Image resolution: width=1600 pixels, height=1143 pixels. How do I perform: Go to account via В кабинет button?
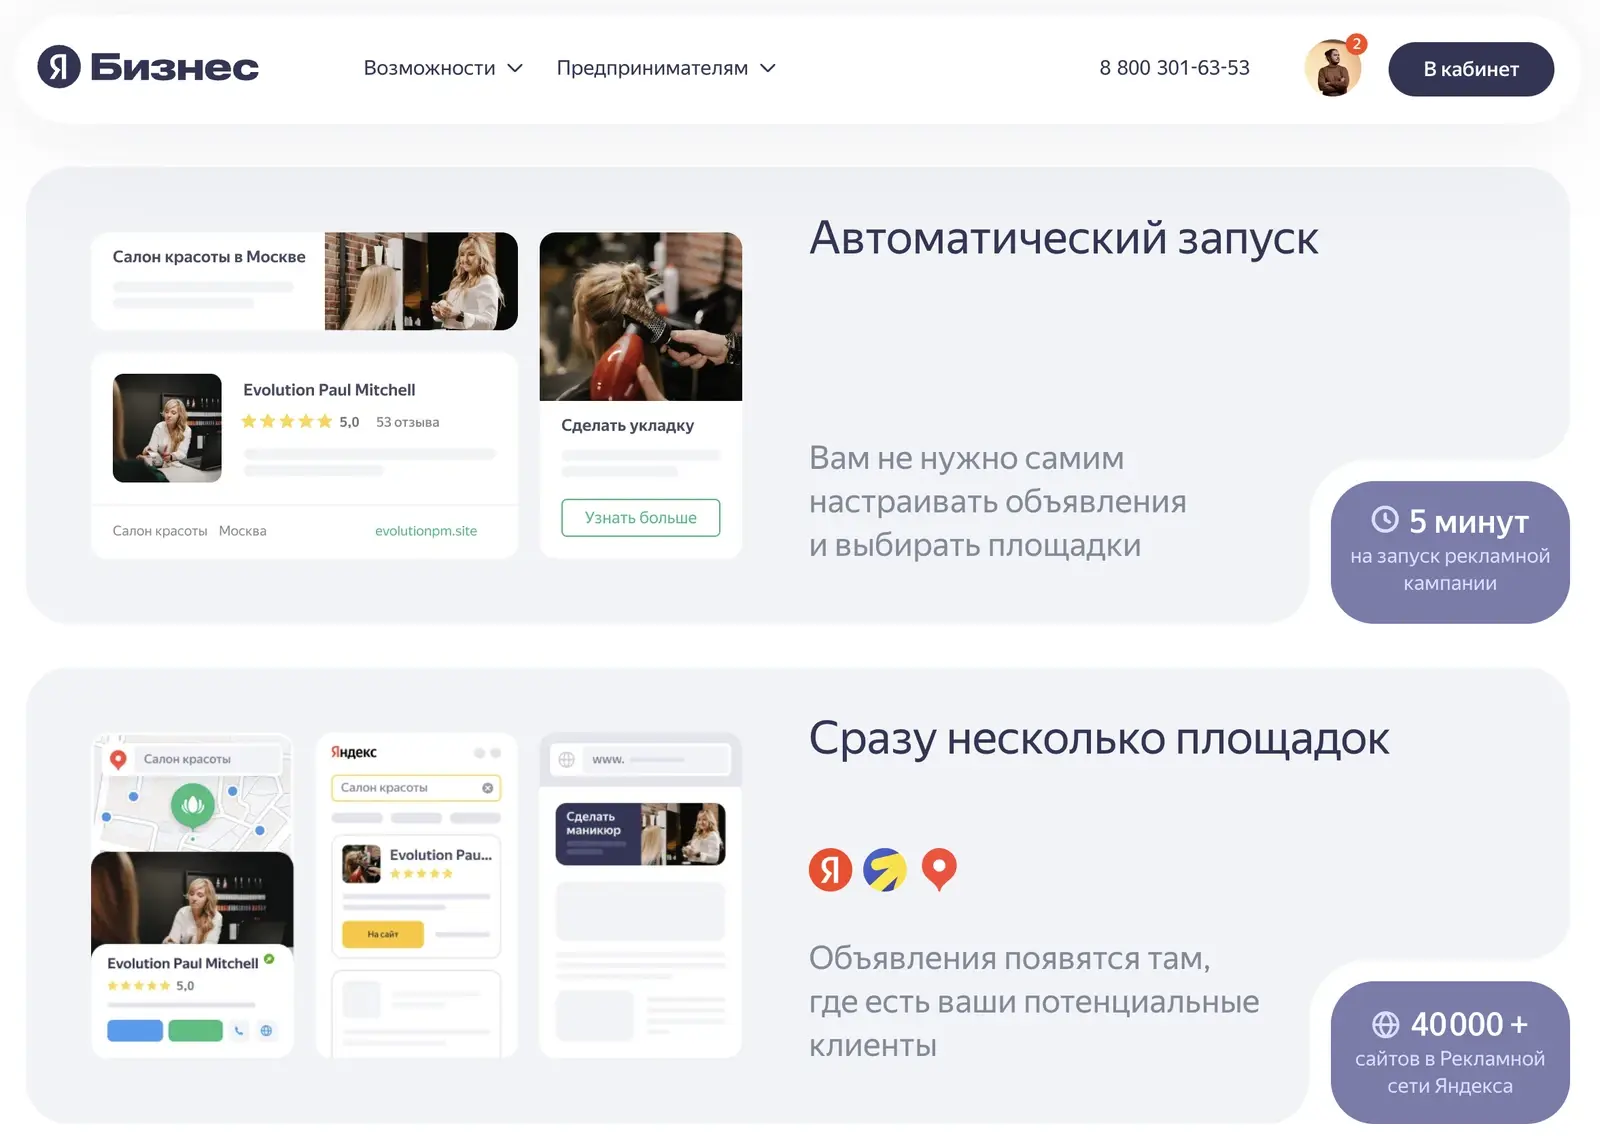tap(1471, 69)
